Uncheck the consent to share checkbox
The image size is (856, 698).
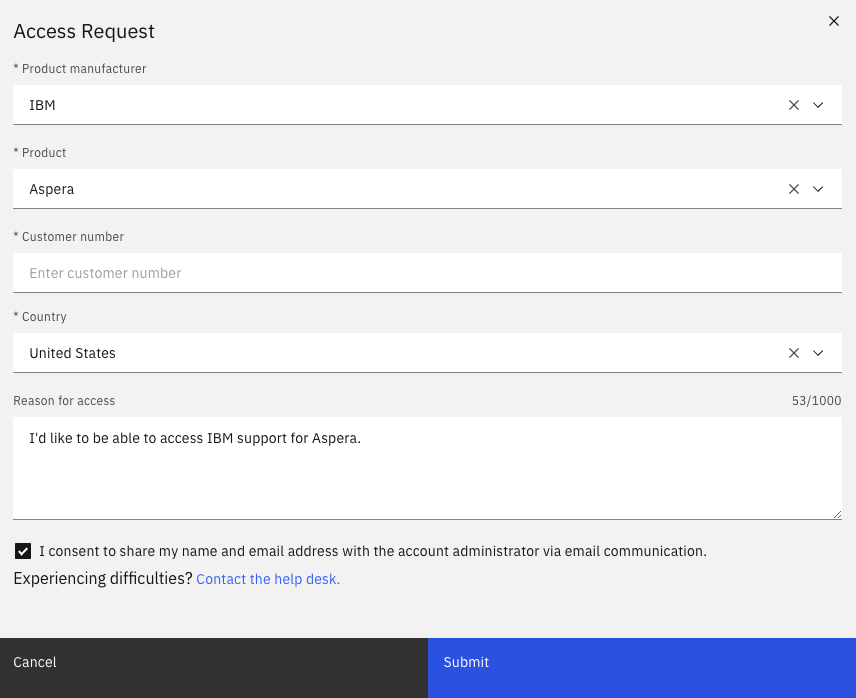click(23, 551)
